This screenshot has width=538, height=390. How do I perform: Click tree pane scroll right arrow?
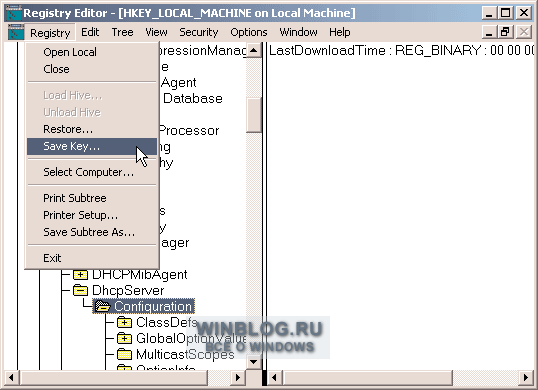[237, 378]
